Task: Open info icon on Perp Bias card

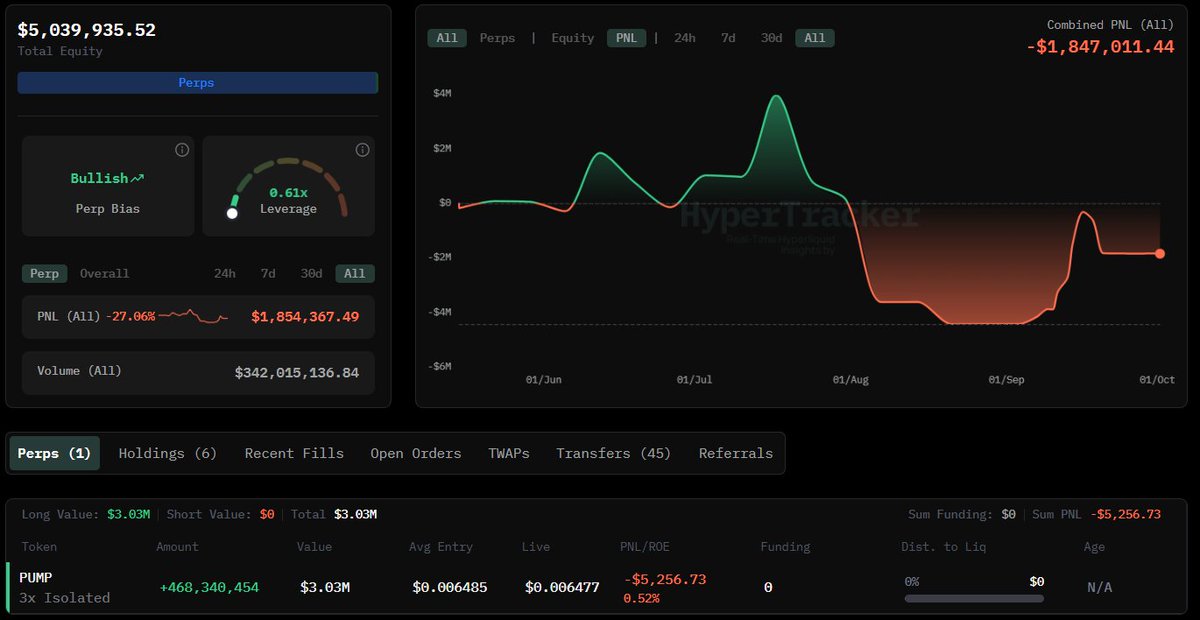Action: 182,150
